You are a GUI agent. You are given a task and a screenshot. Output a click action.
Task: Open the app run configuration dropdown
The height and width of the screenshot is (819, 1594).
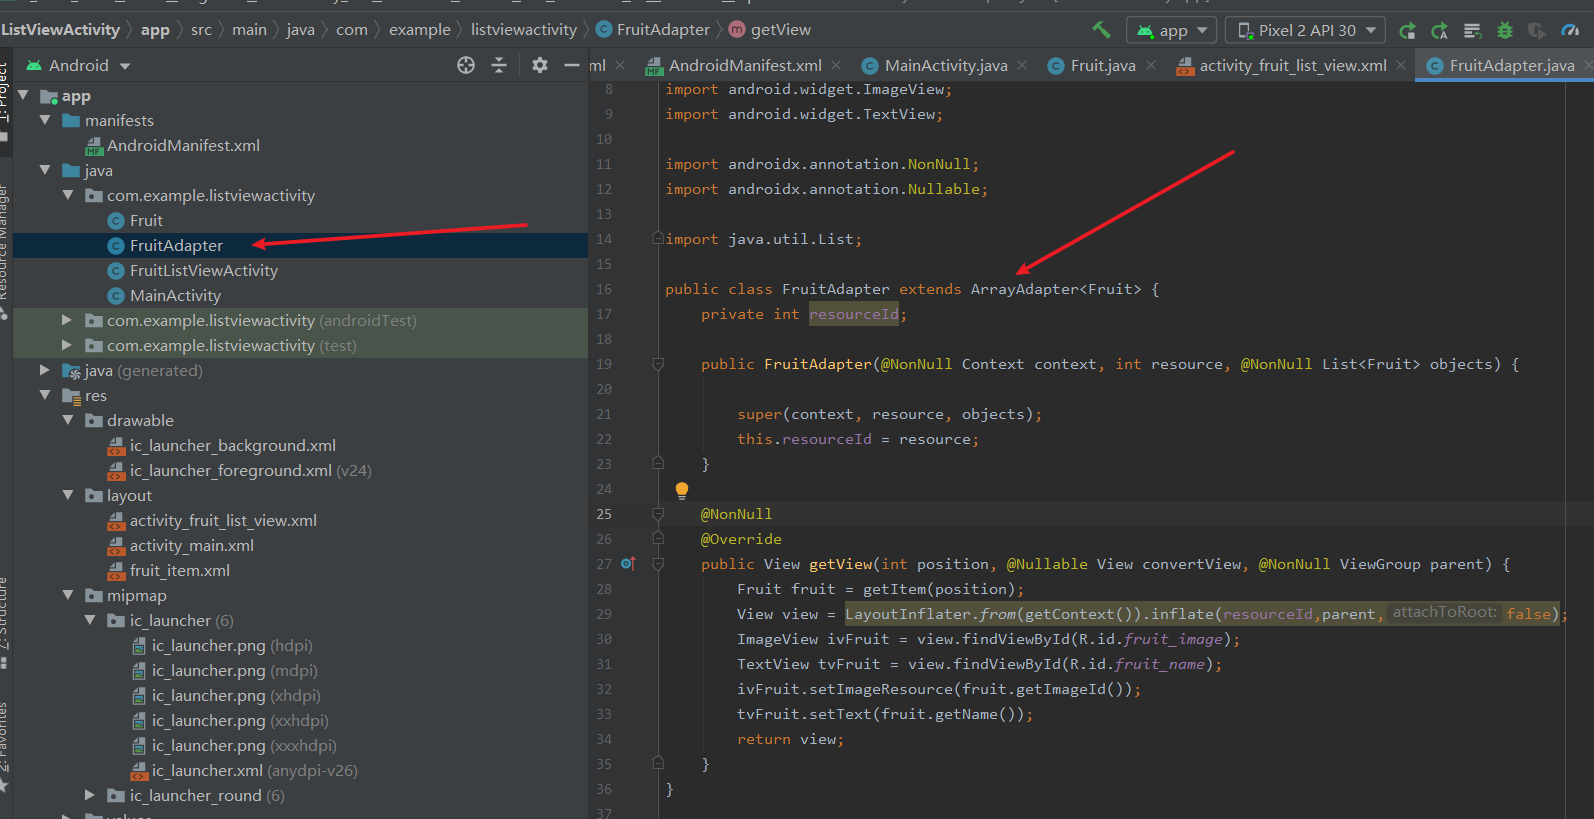coord(1172,30)
